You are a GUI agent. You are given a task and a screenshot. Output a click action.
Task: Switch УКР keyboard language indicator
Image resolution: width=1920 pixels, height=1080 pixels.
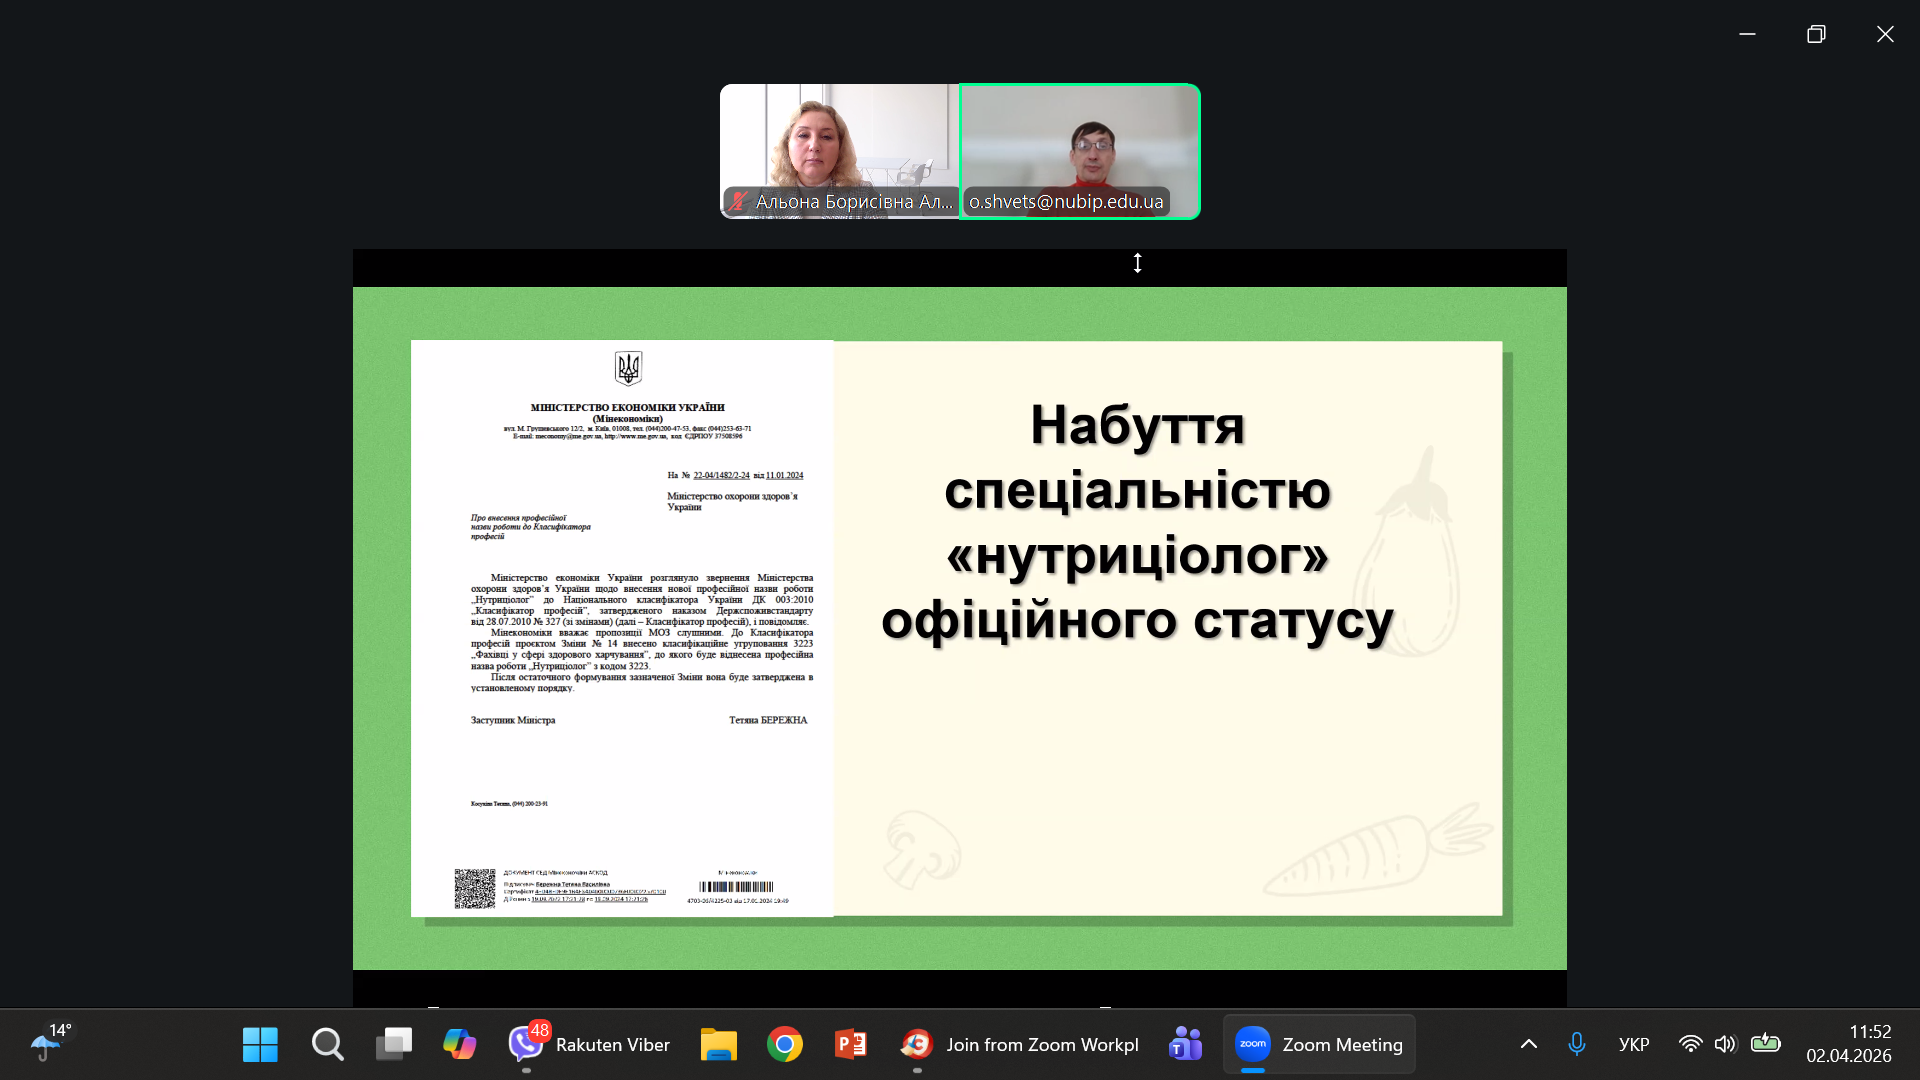tap(1633, 1044)
